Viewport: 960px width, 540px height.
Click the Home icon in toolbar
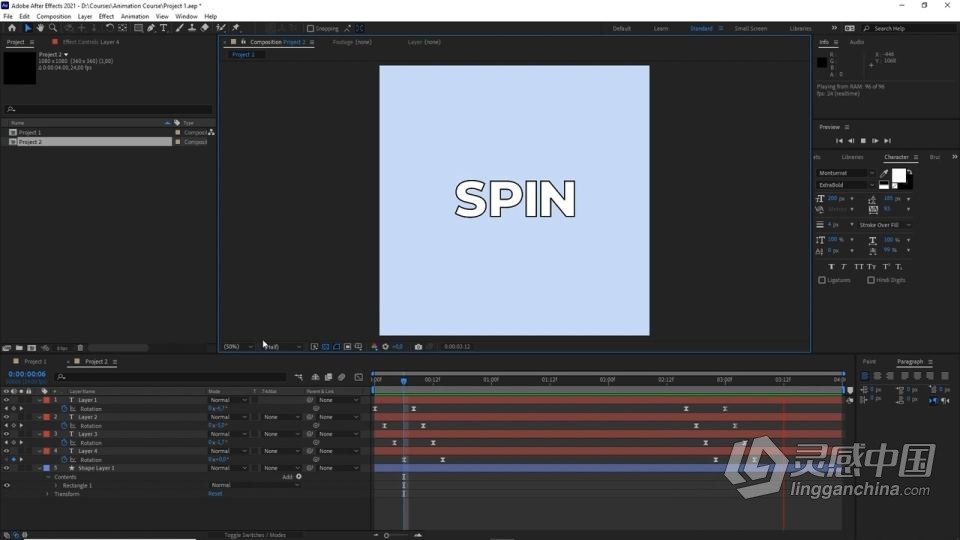[12, 28]
